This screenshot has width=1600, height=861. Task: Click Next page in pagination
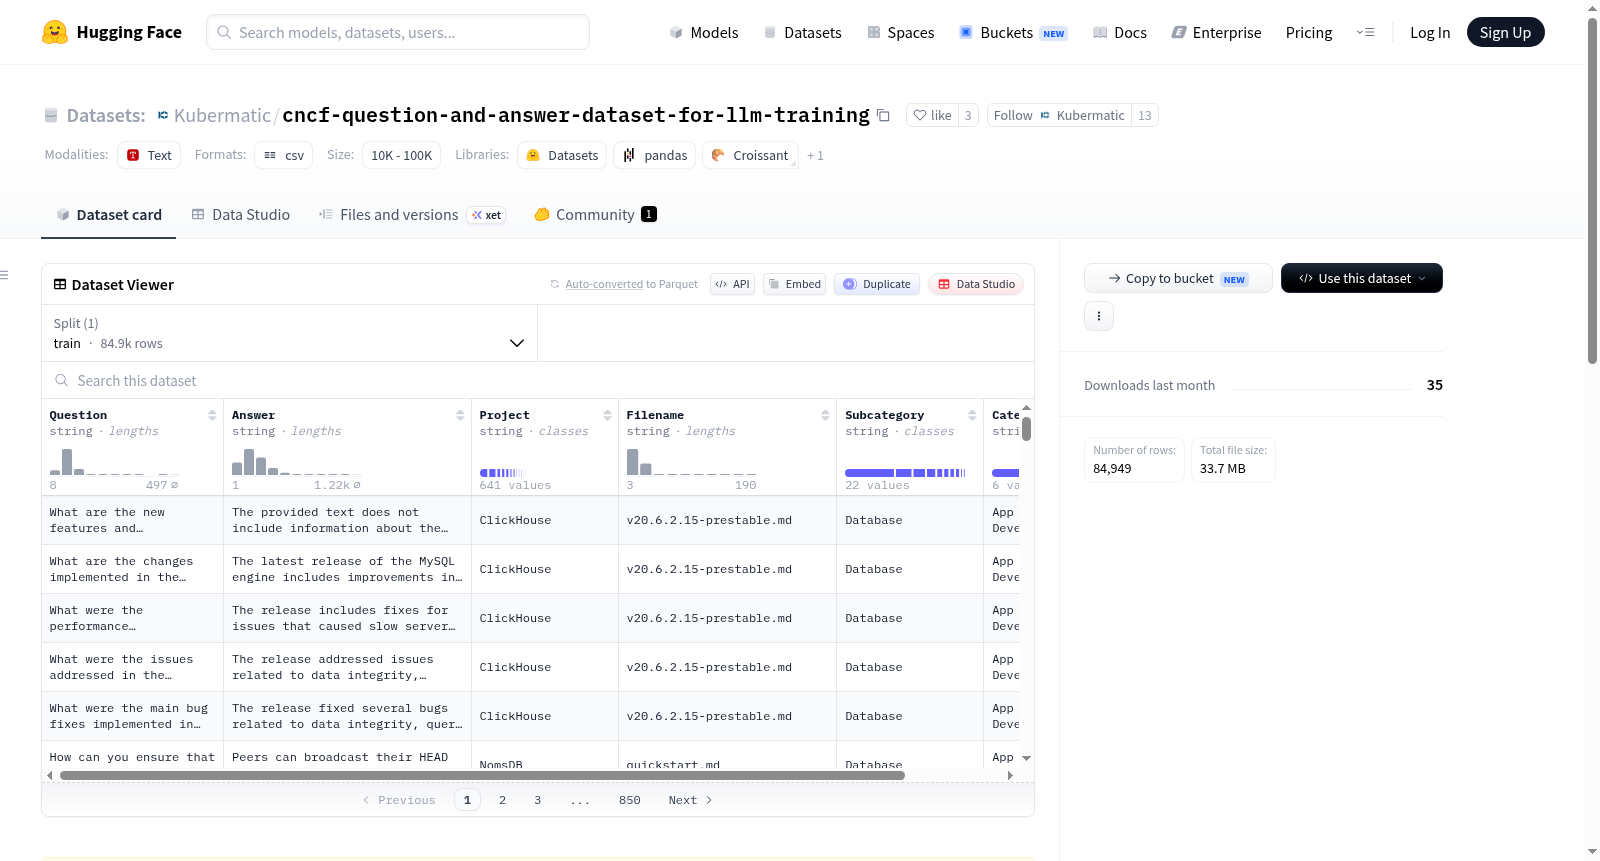click(x=690, y=800)
